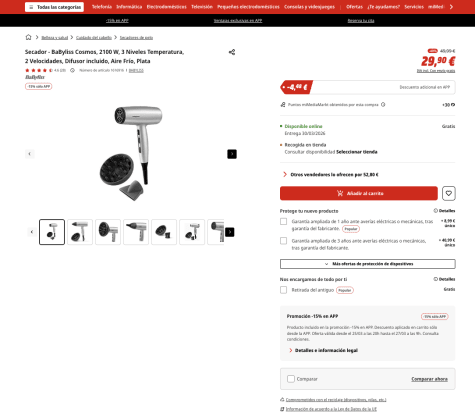This screenshot has height=413, width=475.
Task: Expand Otros vendedores lo ofrecen offer
Action: (334, 175)
